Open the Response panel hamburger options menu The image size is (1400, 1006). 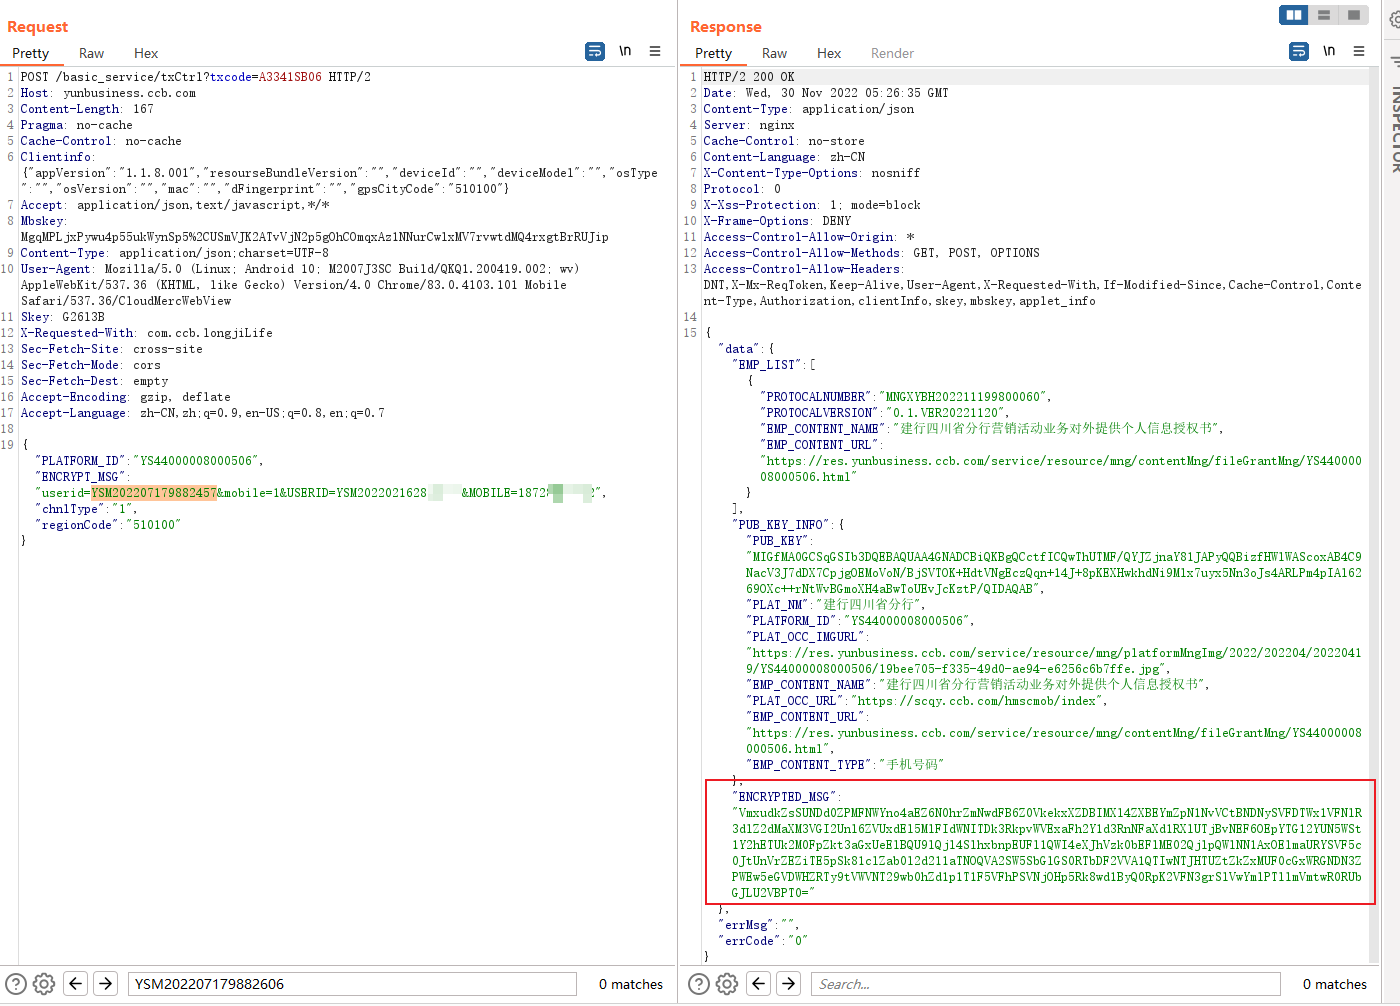click(1359, 51)
